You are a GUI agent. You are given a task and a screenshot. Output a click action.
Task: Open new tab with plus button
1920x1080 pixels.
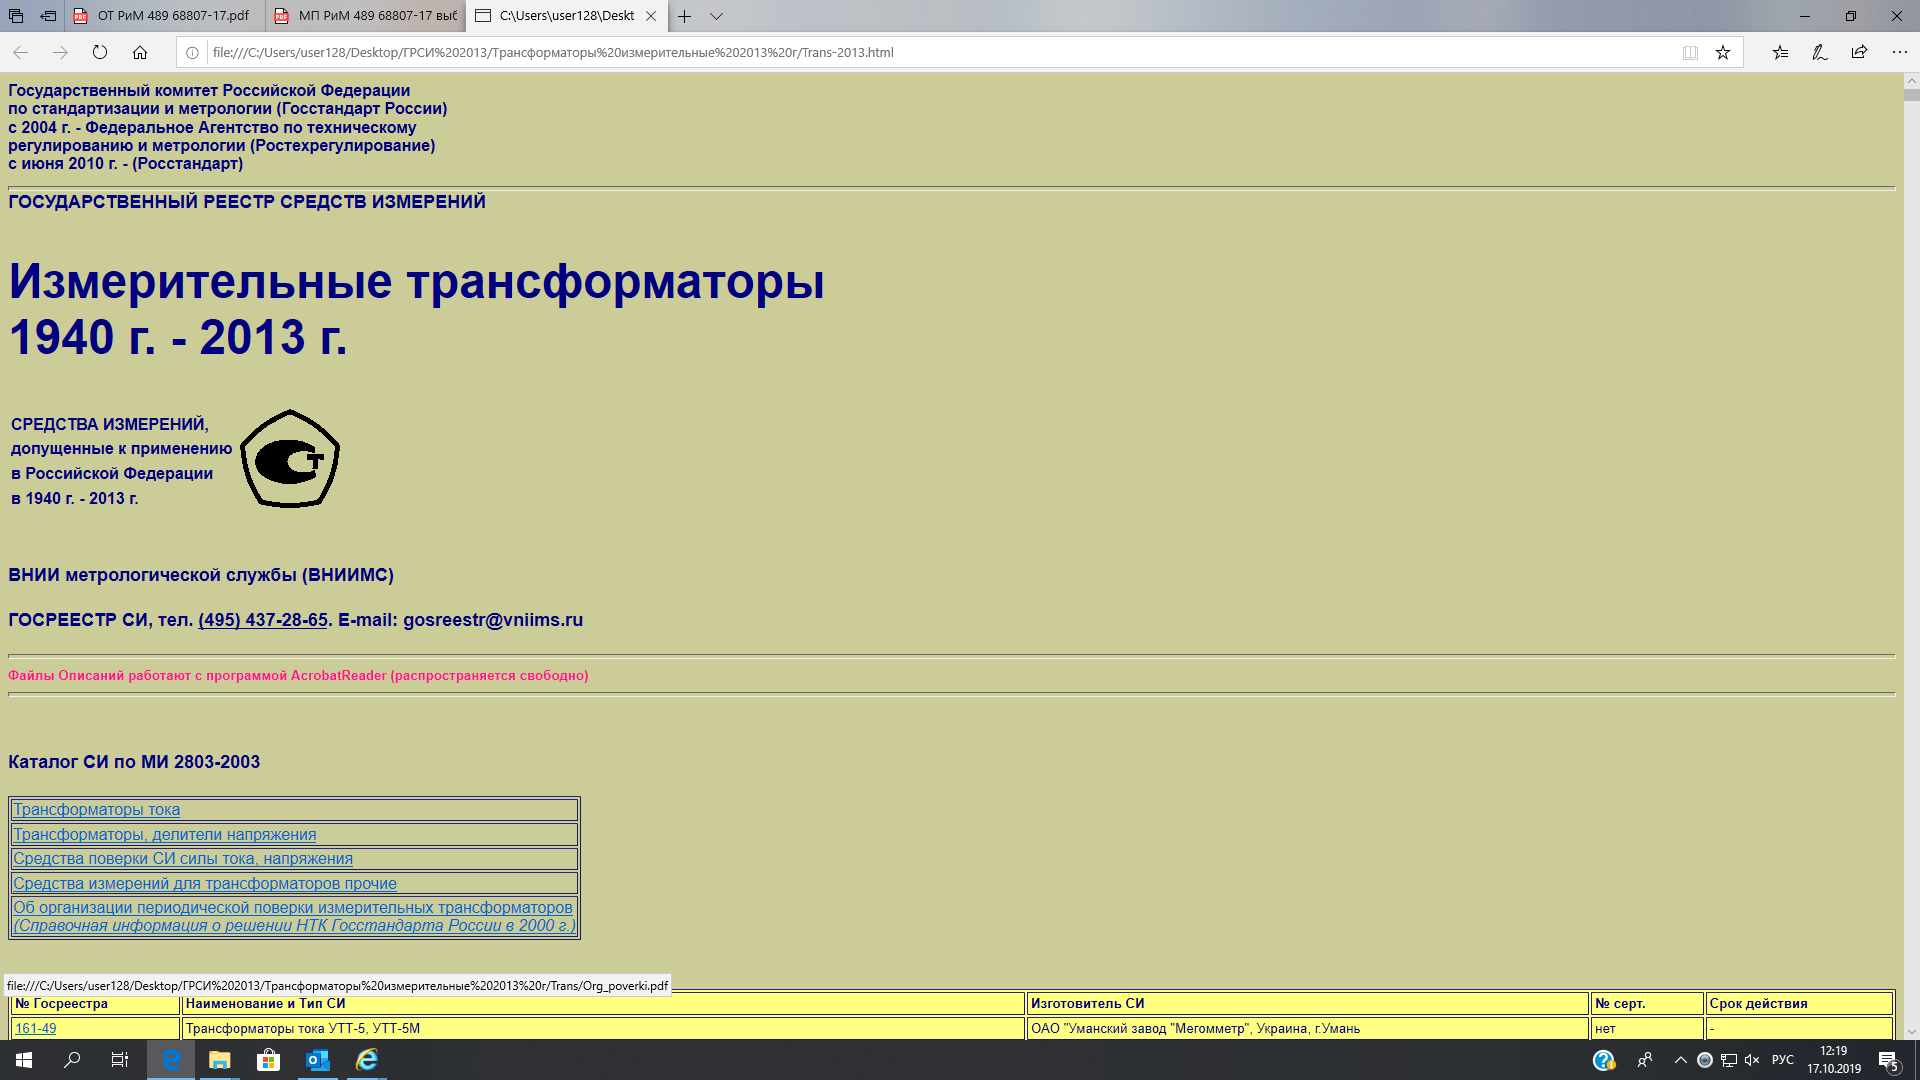pos(684,16)
